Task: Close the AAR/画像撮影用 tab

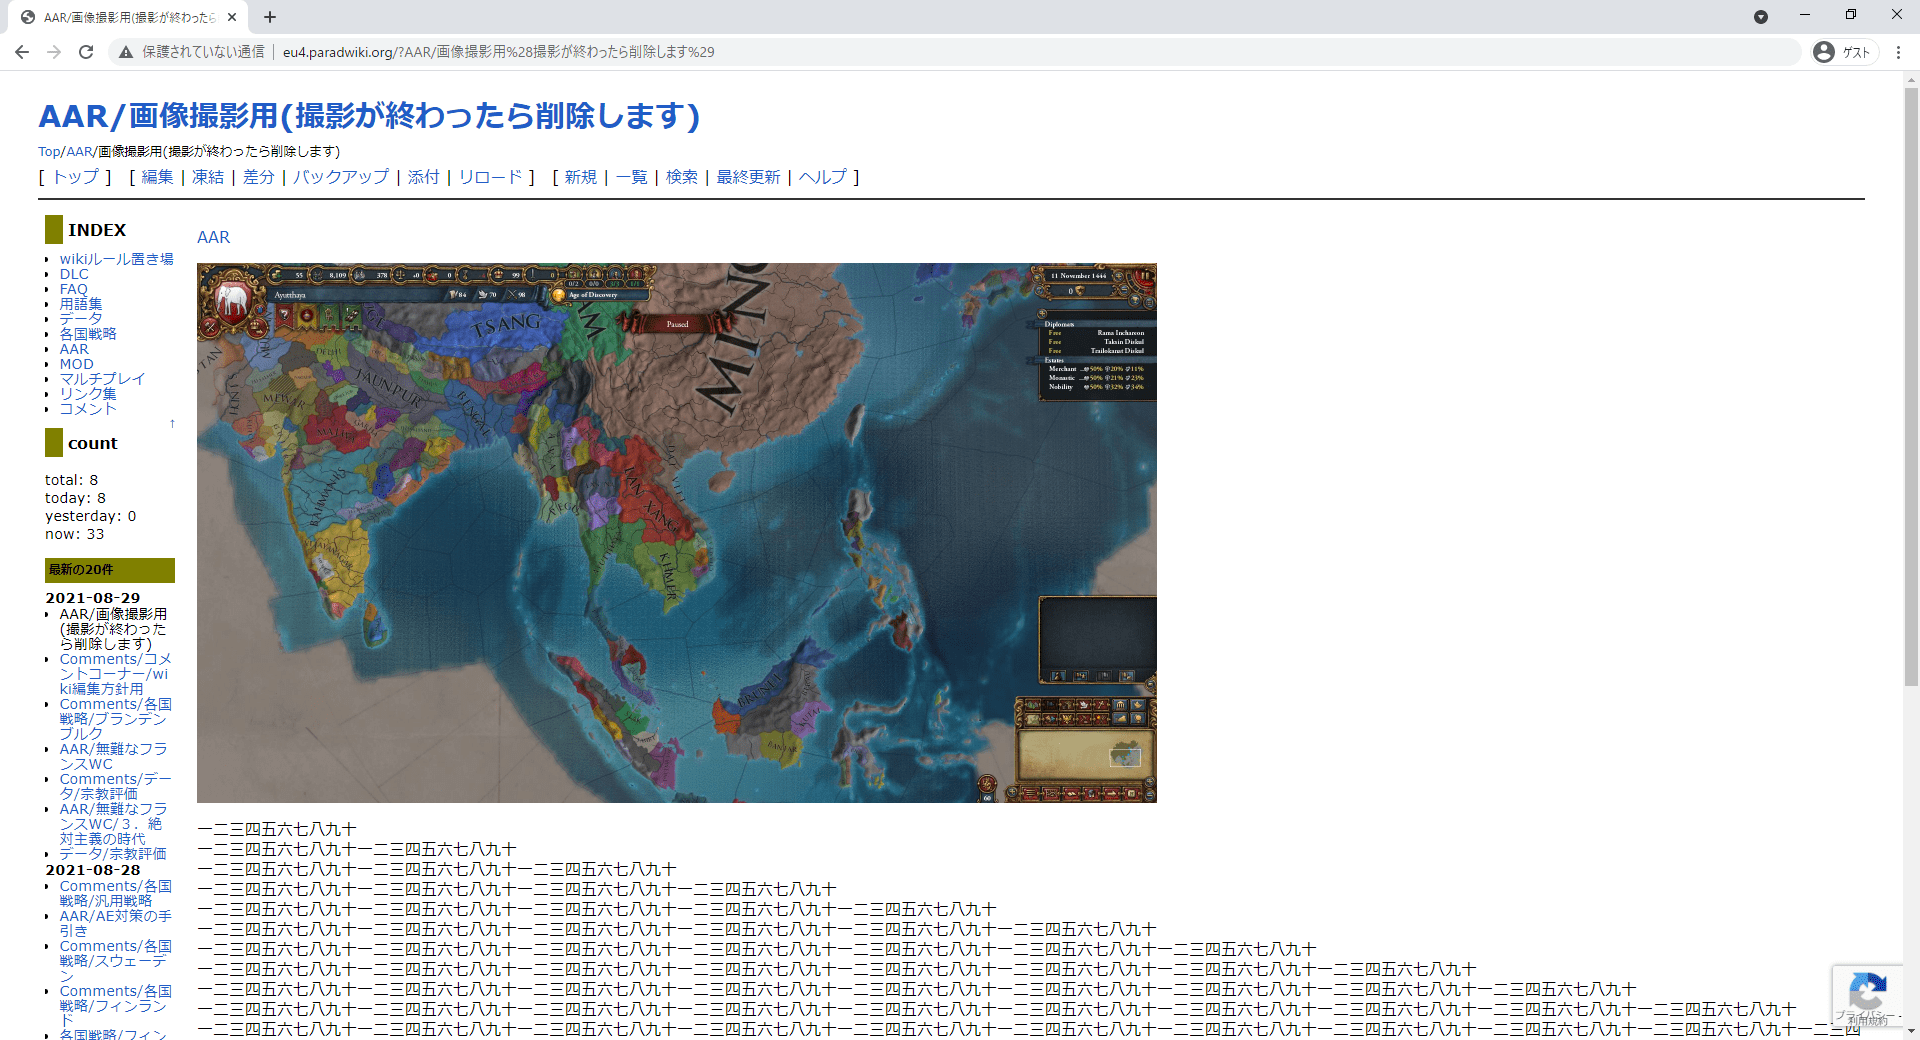Action: click(x=232, y=17)
